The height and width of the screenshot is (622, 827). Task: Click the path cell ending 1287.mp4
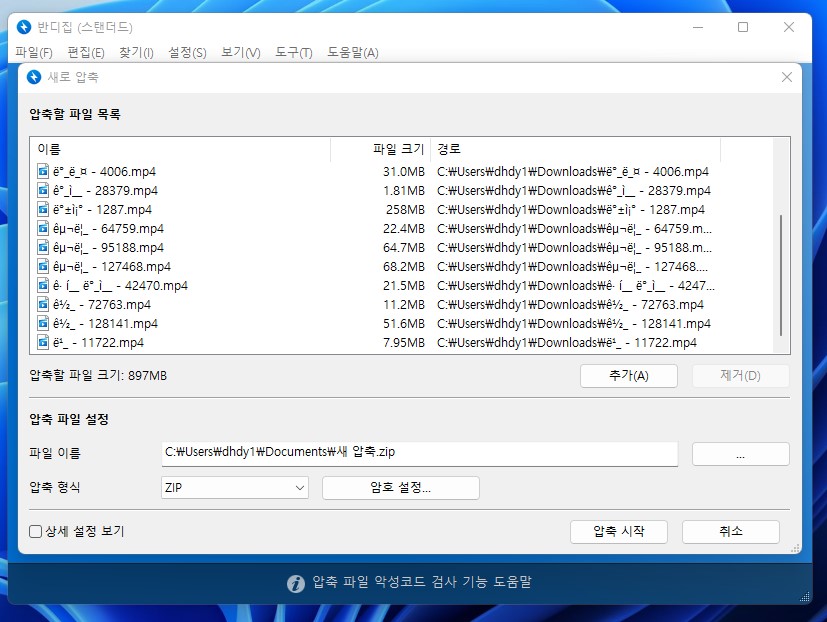click(571, 209)
